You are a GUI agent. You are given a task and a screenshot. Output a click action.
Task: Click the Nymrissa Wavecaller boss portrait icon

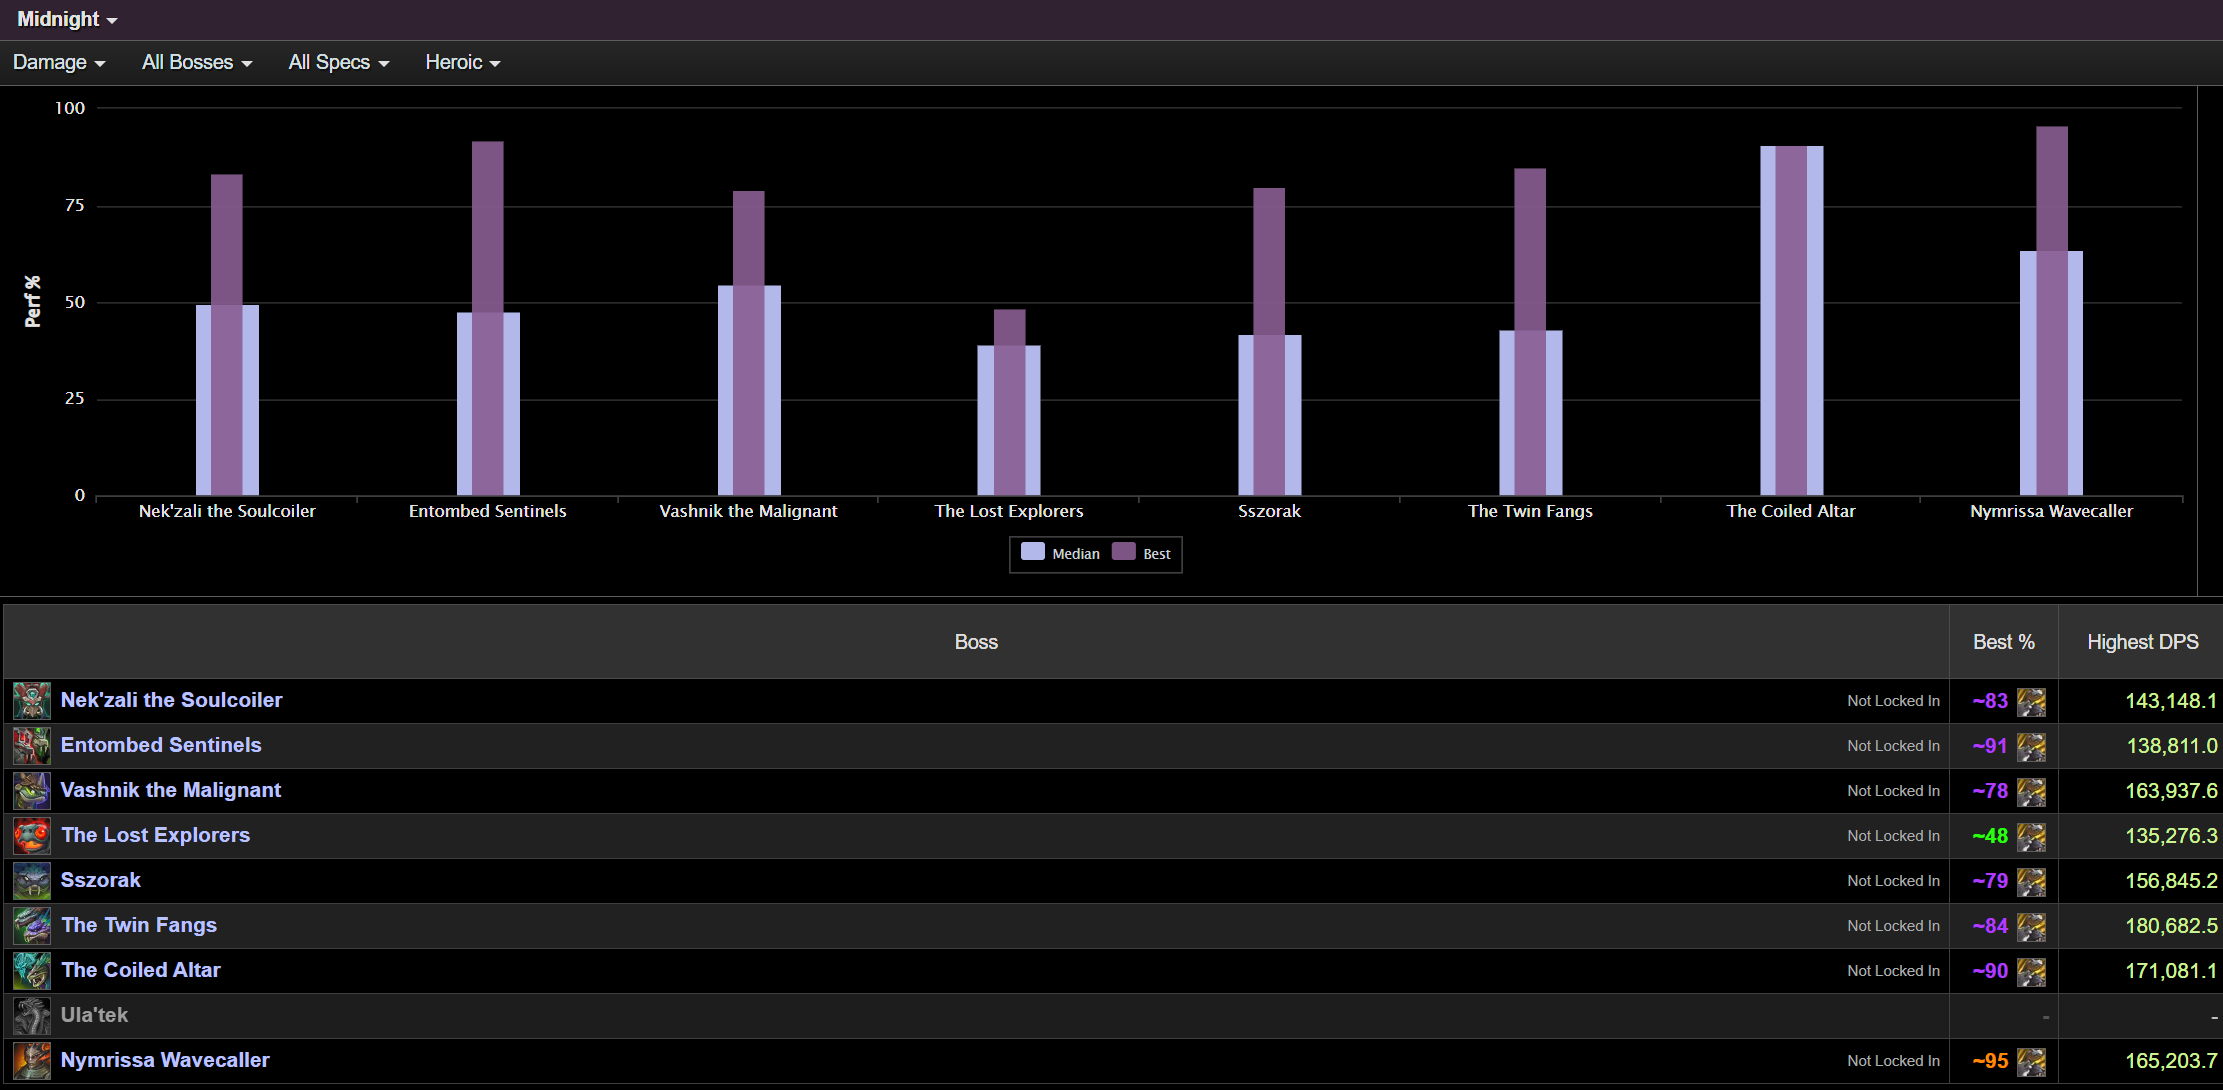pyautogui.click(x=32, y=1061)
